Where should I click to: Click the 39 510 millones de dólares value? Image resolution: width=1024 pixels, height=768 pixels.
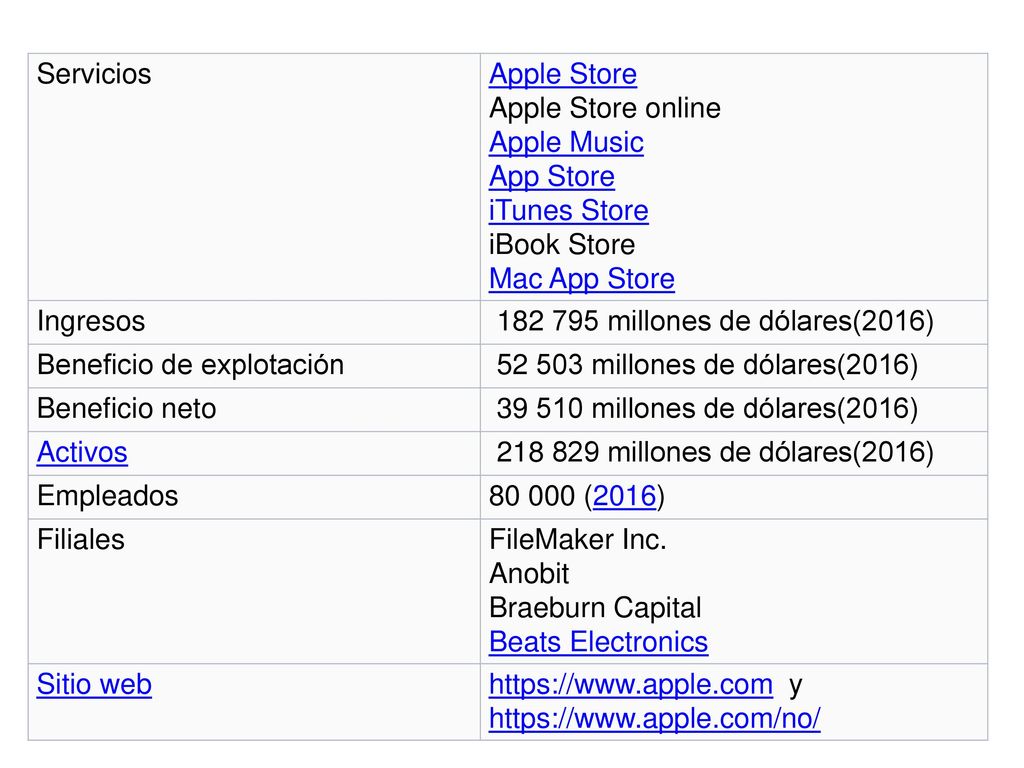point(707,408)
